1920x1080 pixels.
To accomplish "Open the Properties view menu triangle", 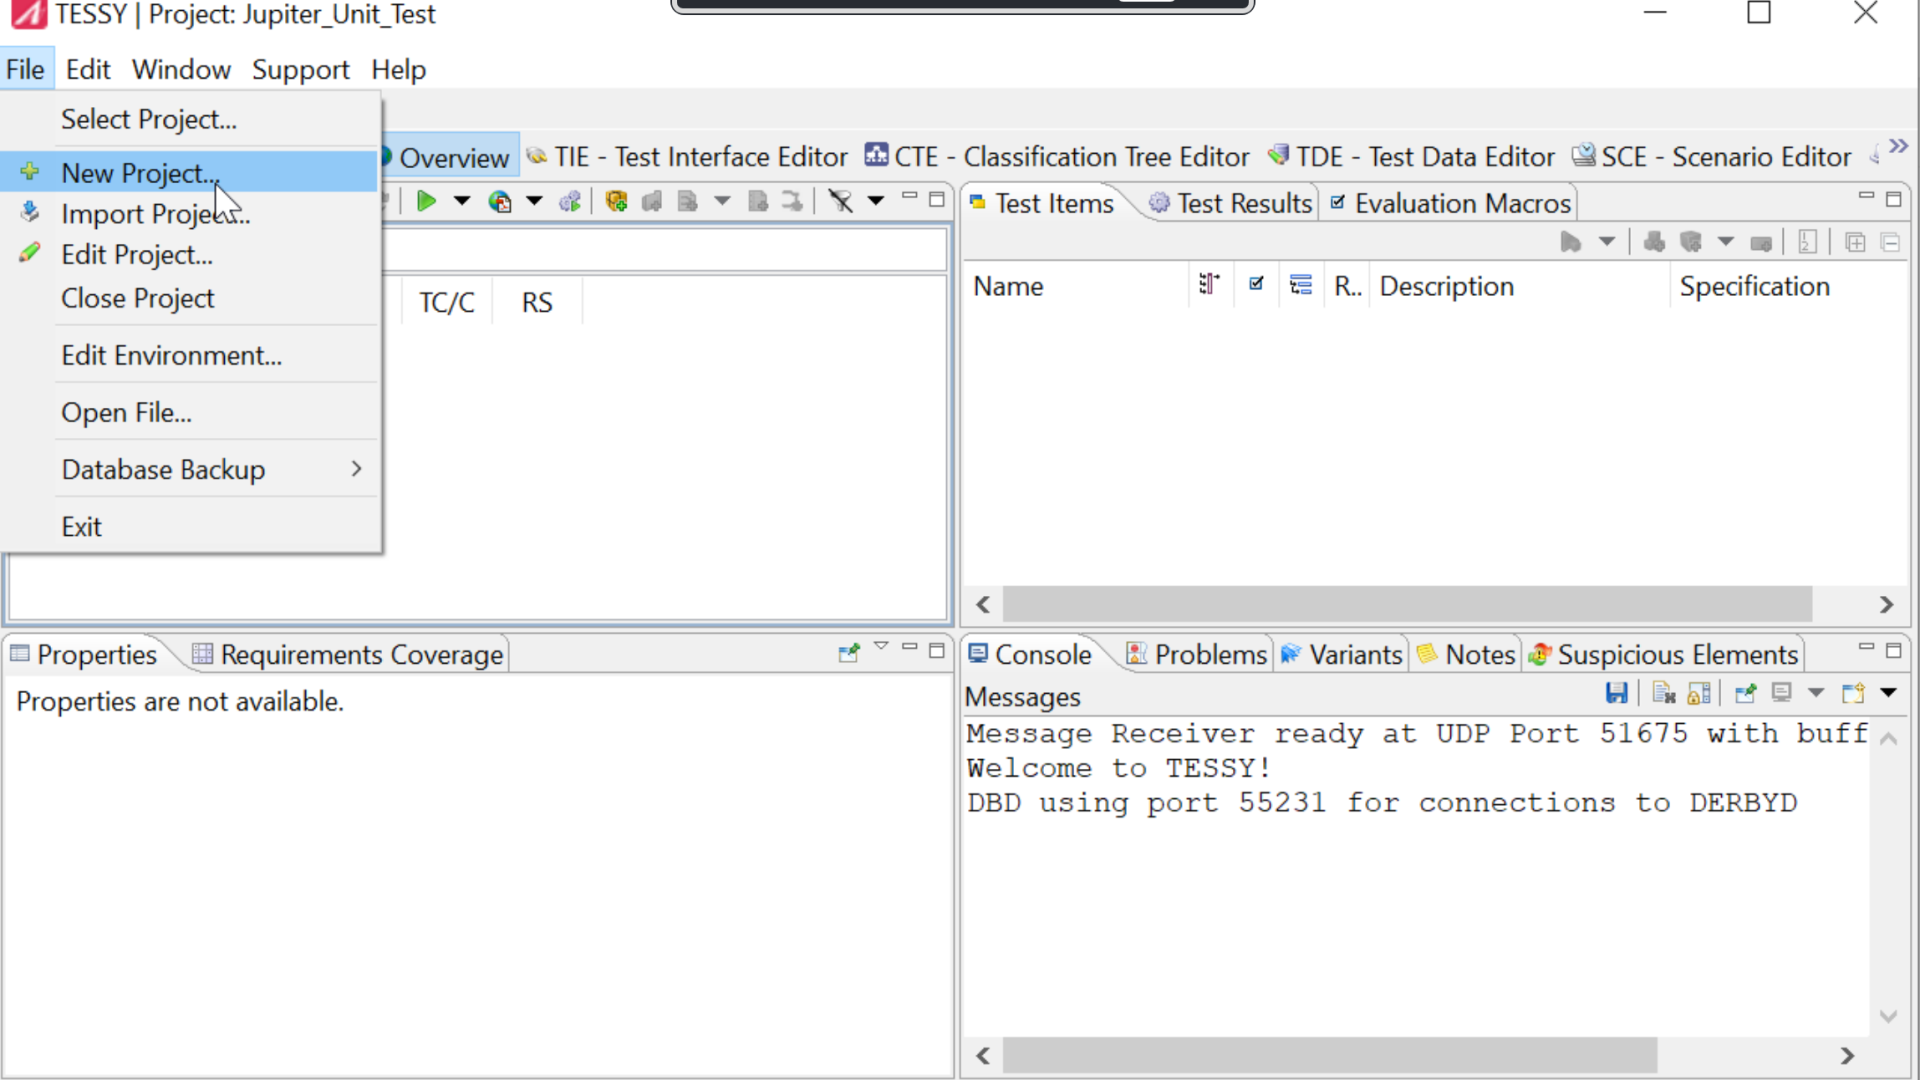I will coord(881,647).
